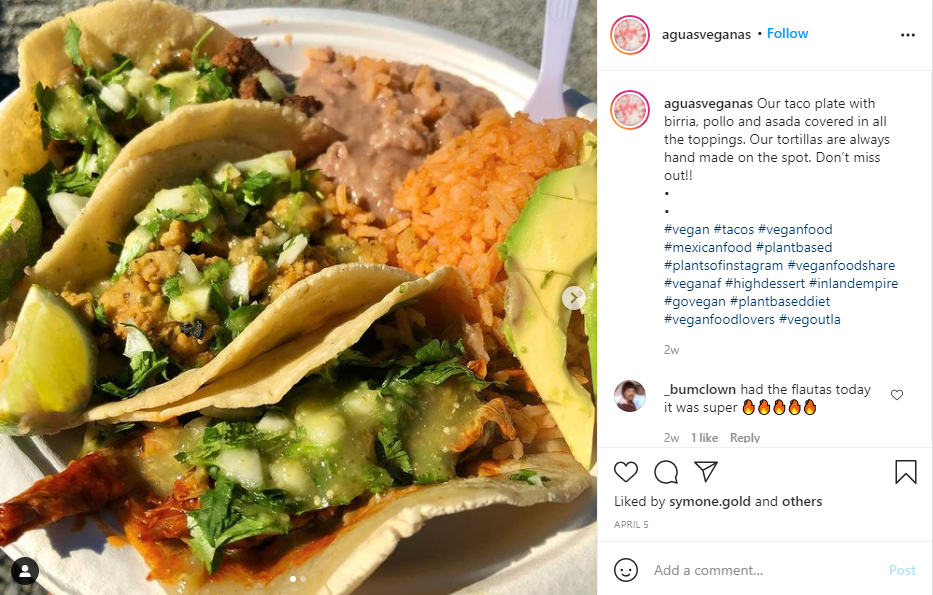Select the second carousel dot indicator
The height and width of the screenshot is (595, 933).
pyautogui.click(x=303, y=579)
